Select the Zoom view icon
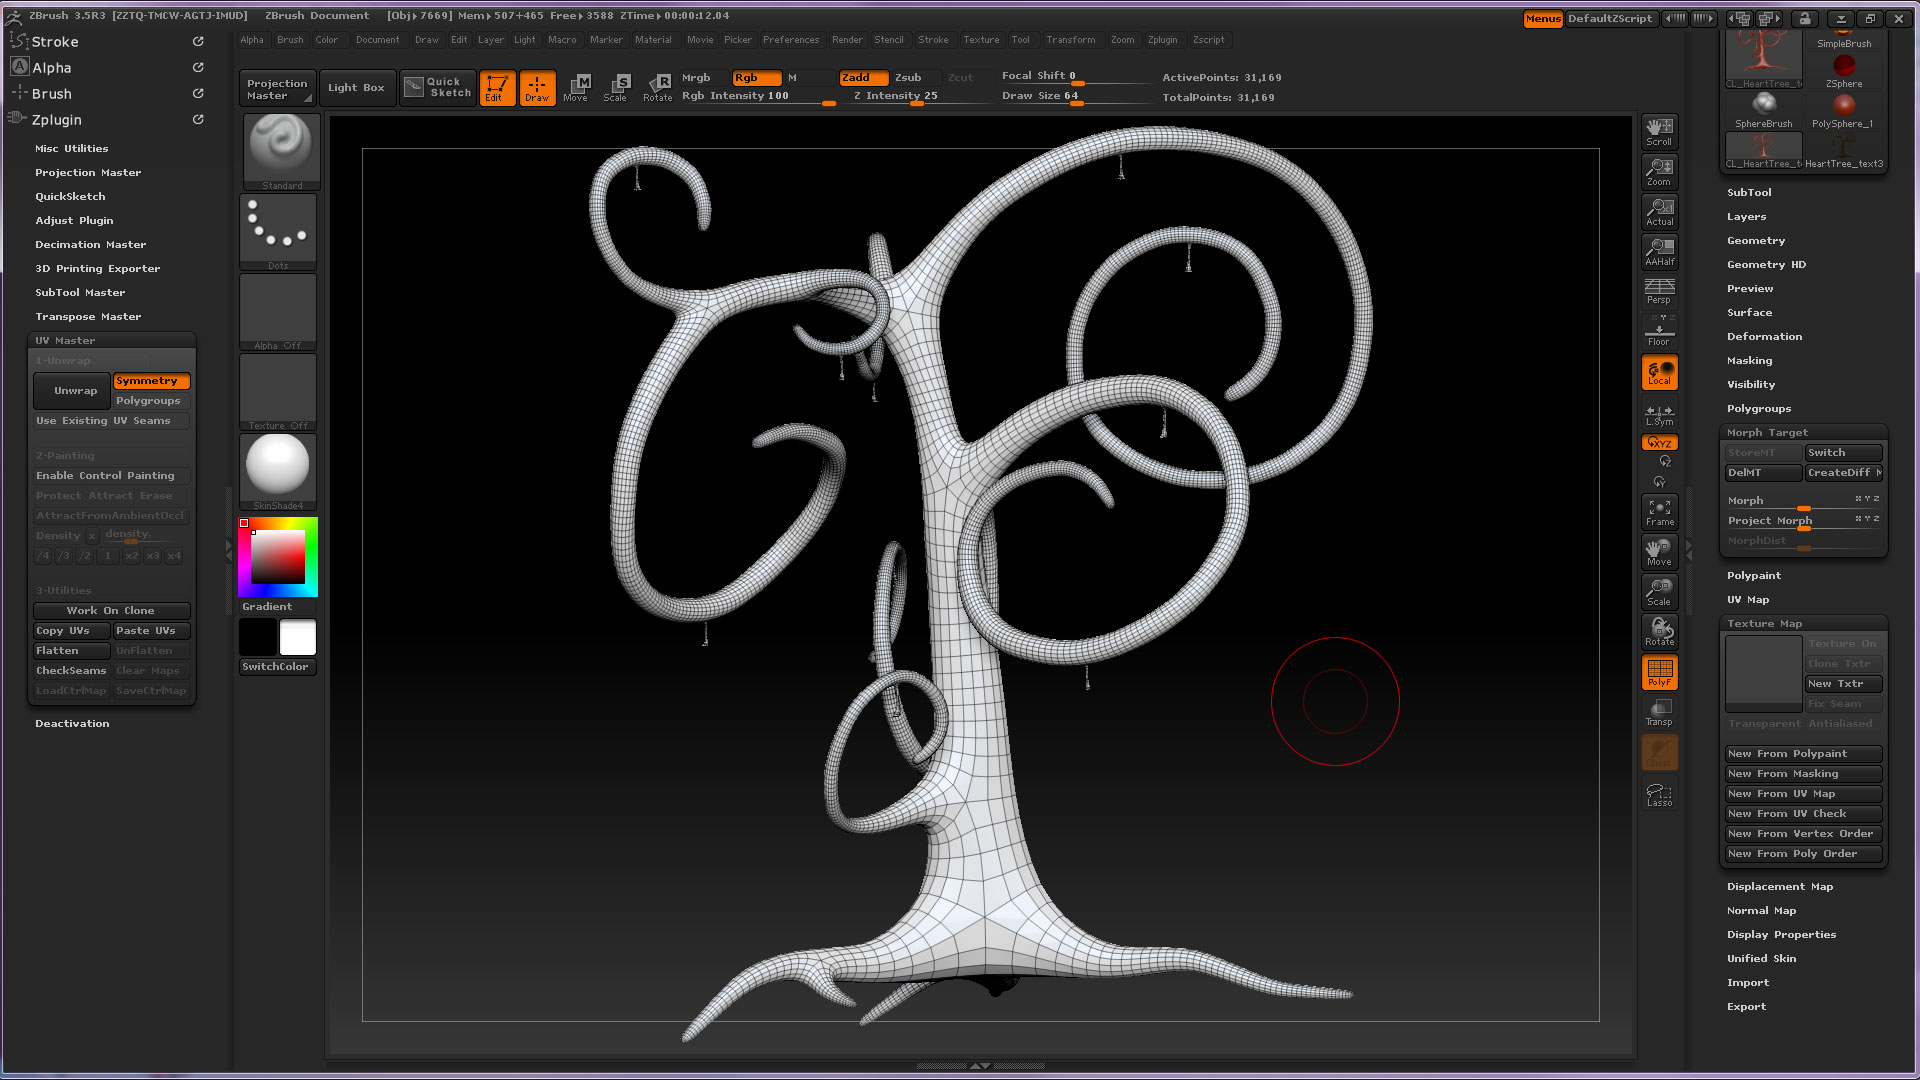Screen dimensions: 1920x1080 [1659, 171]
